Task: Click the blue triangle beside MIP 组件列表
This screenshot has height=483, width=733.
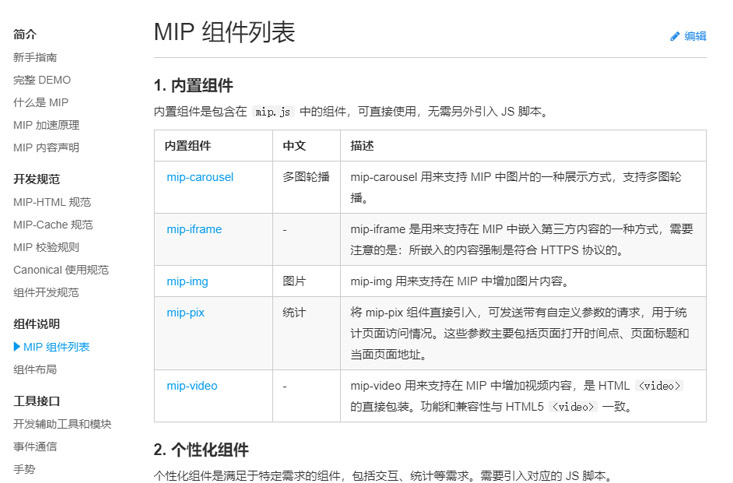Action: click(x=17, y=346)
